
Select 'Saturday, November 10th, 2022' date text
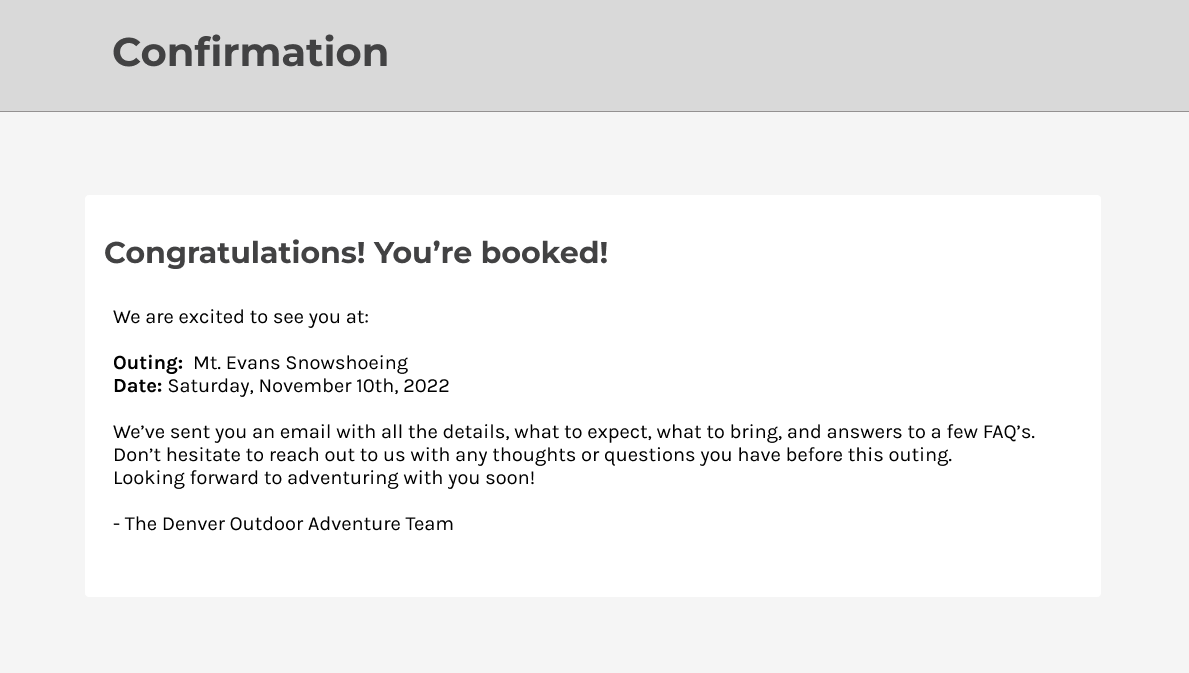[x=309, y=386]
